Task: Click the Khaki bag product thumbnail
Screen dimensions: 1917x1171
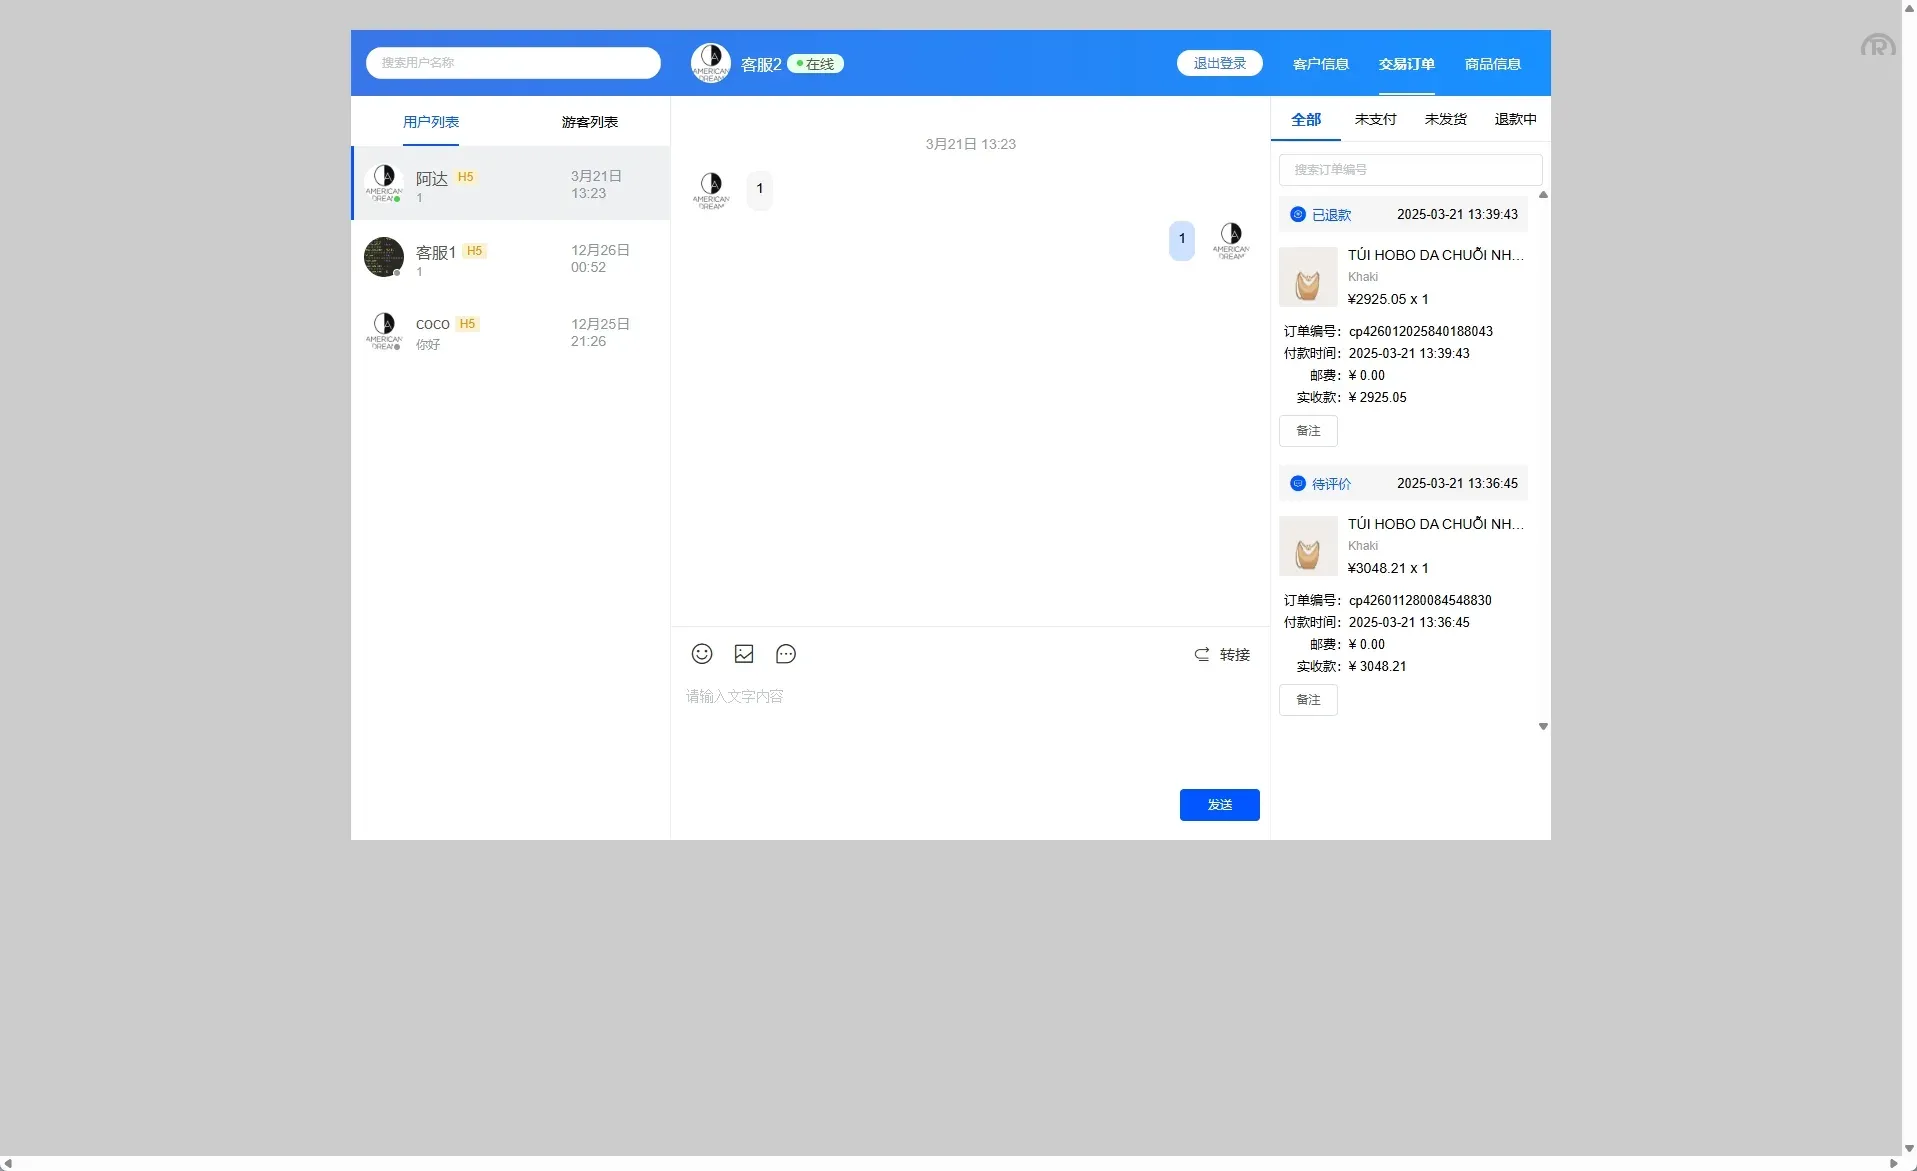Action: [1309, 277]
